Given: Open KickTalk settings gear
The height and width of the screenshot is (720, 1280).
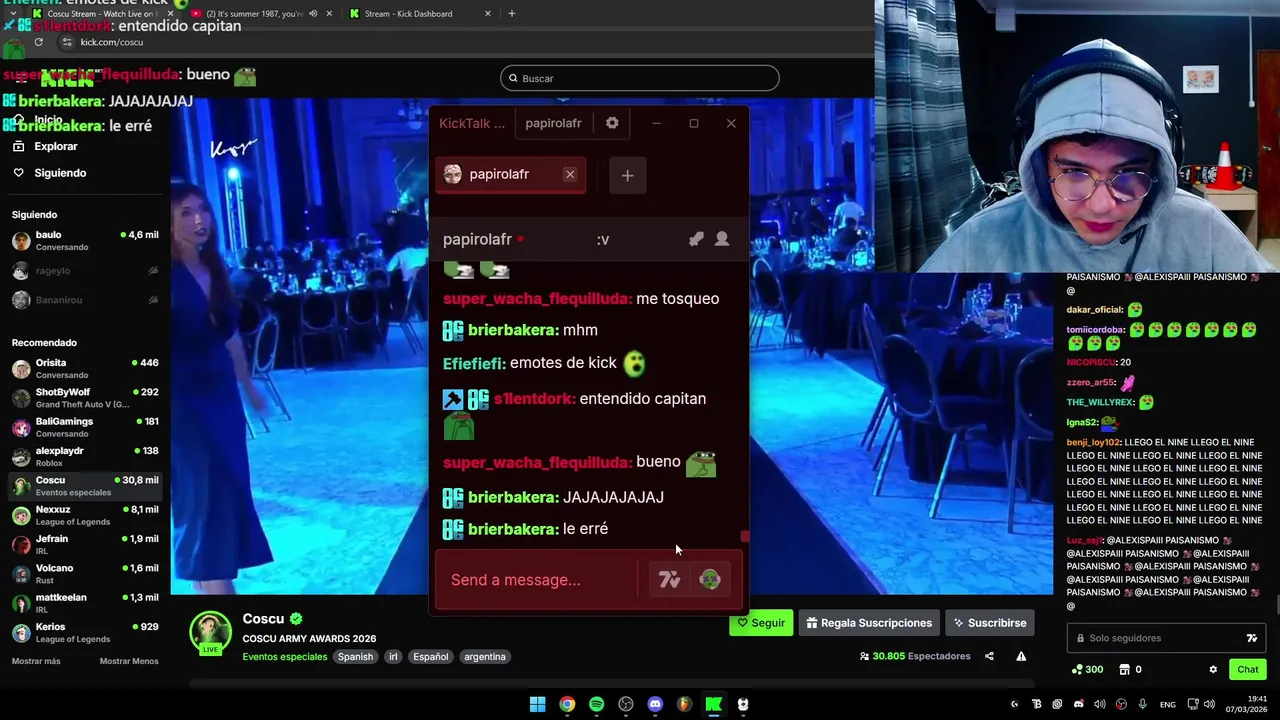Looking at the screenshot, I should (x=612, y=123).
